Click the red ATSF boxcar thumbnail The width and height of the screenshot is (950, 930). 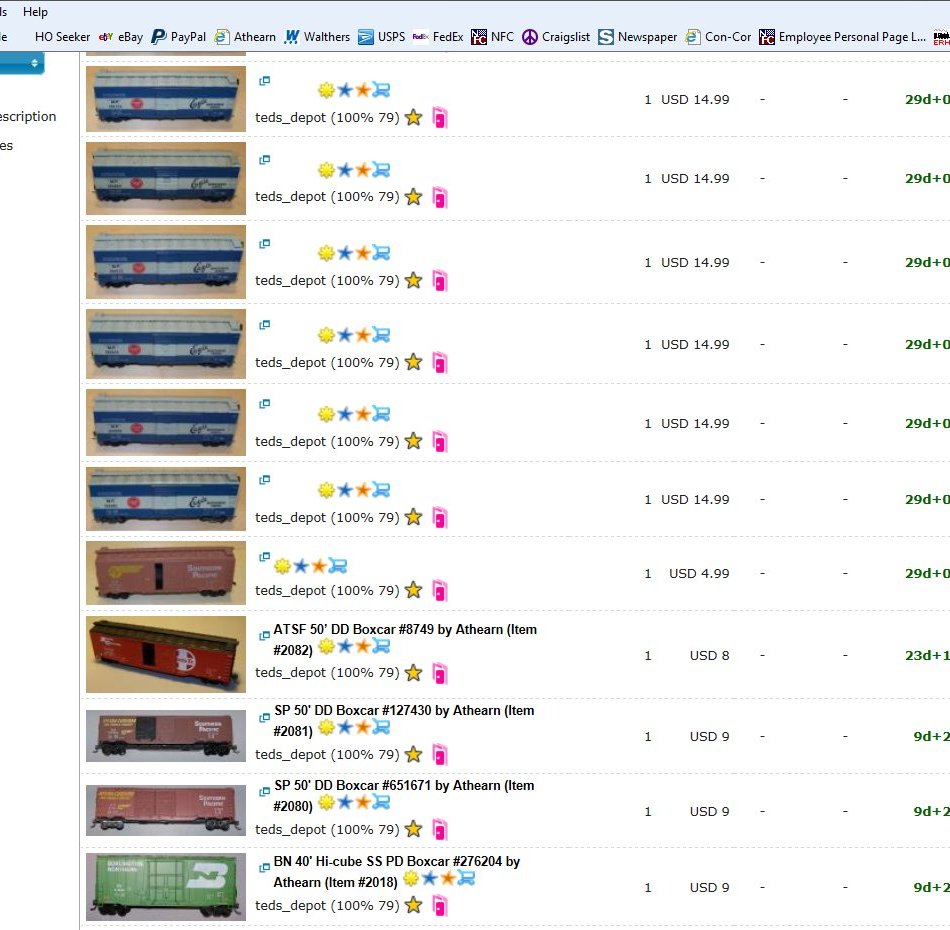[166, 654]
